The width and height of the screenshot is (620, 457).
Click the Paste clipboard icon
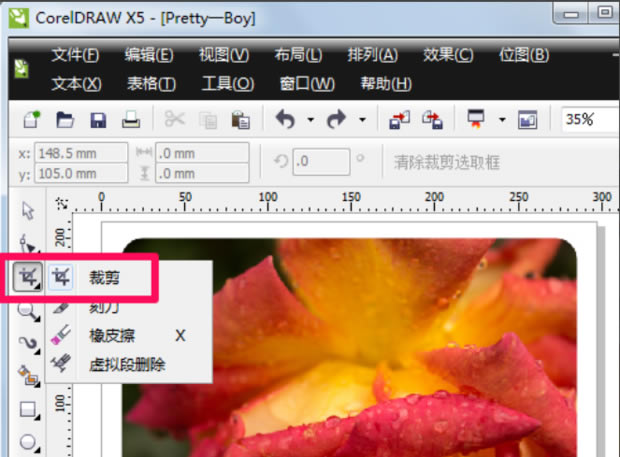[240, 120]
